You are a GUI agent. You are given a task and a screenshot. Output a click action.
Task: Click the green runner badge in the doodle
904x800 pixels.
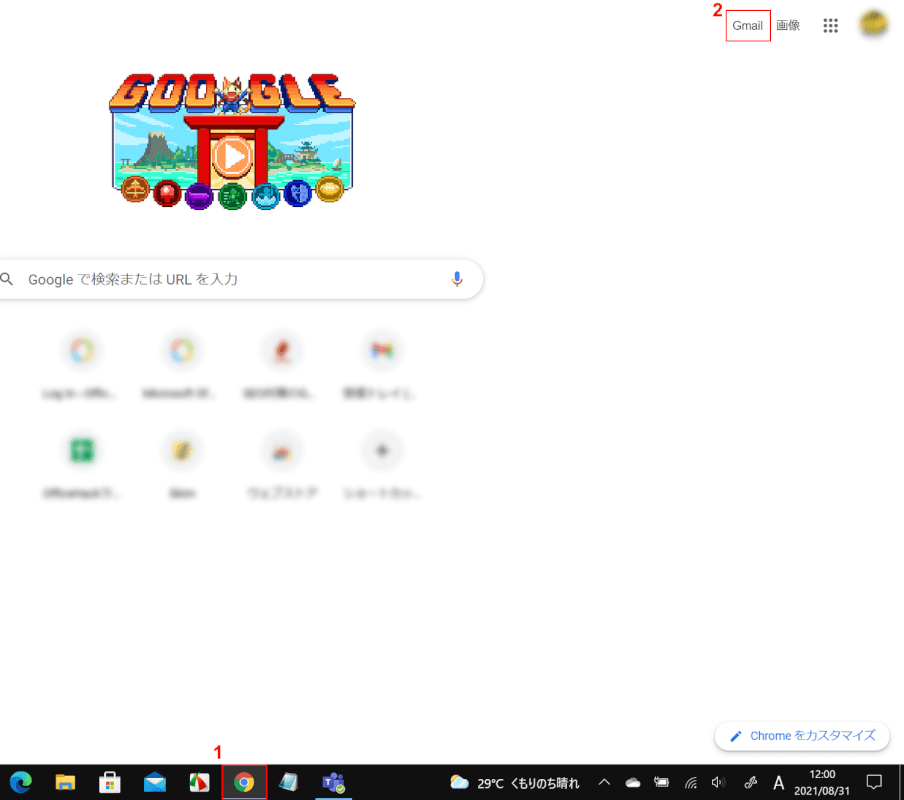(x=232, y=196)
